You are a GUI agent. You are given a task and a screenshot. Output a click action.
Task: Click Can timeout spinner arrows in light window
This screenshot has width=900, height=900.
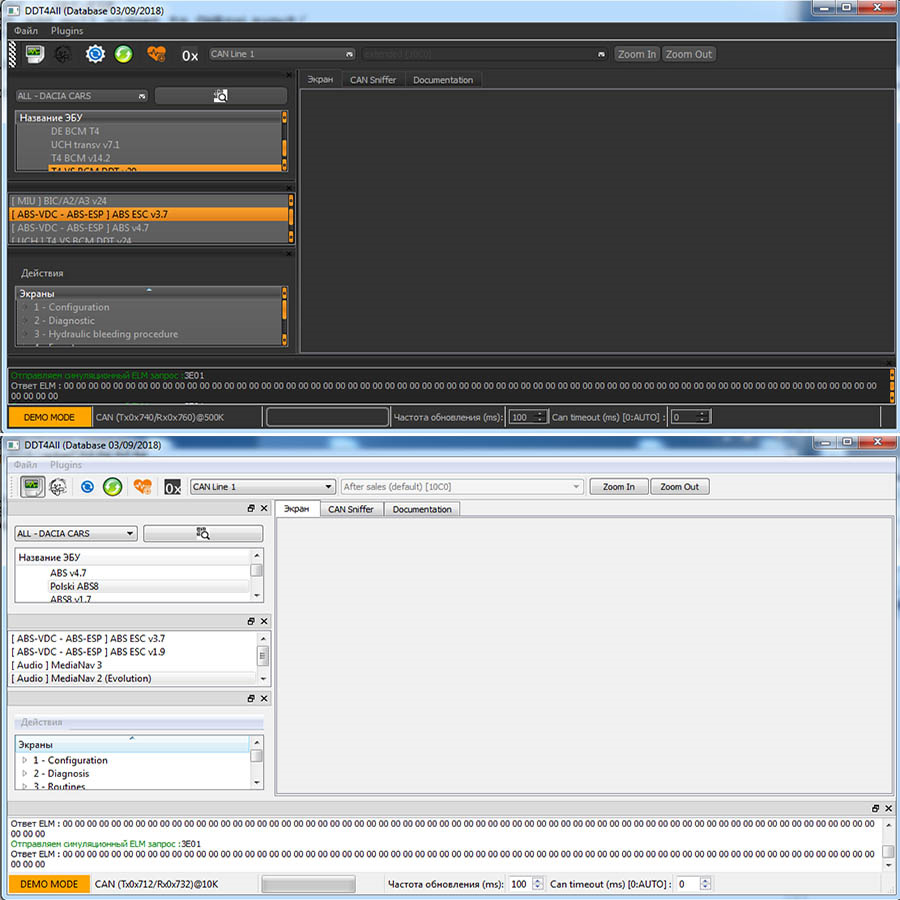[x=705, y=884]
